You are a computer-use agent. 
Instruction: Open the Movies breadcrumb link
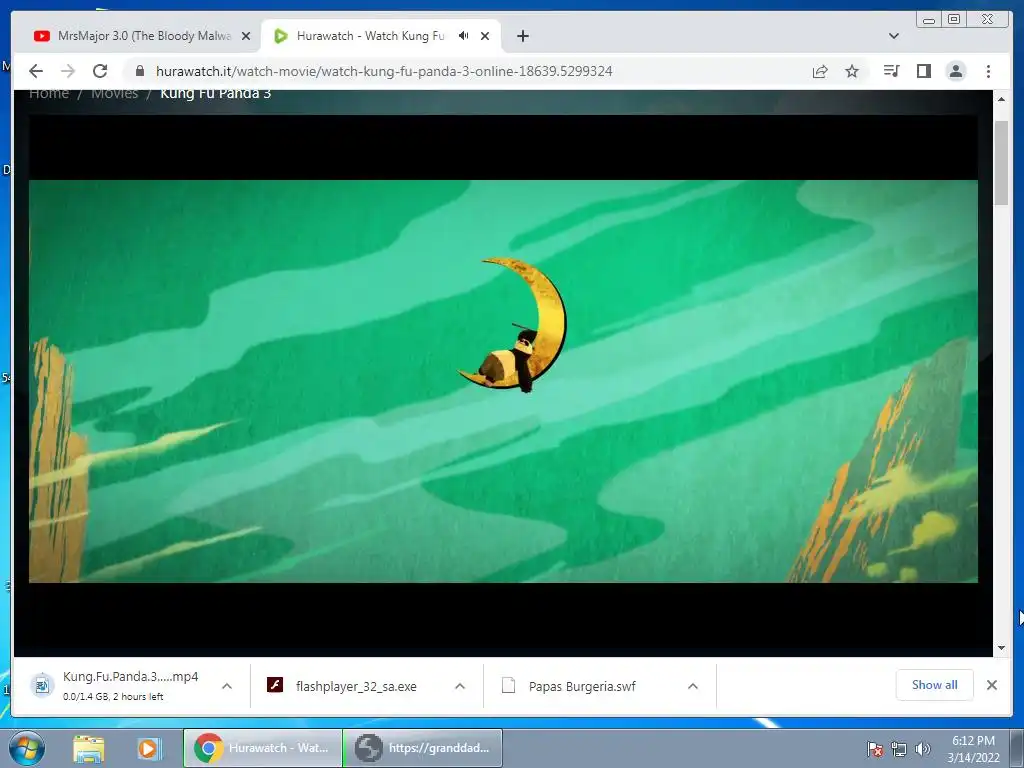[x=115, y=93]
